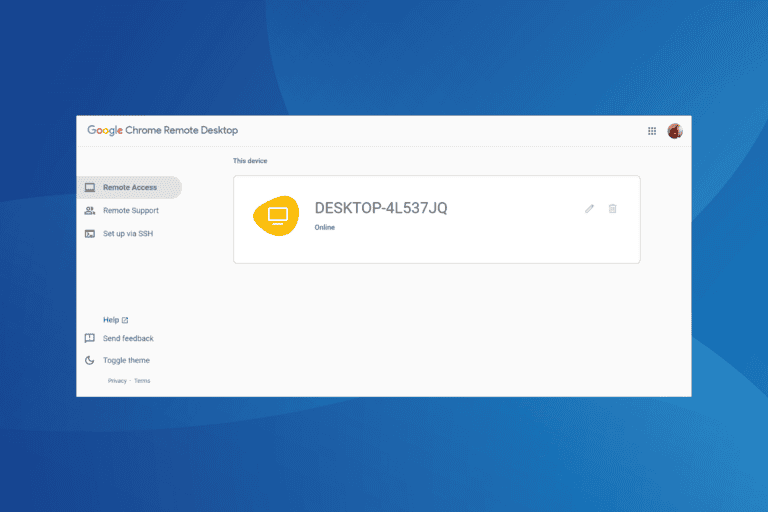The width and height of the screenshot is (768, 512).
Task: Connect to DESKTOP-4L537JQ device name
Action: [x=381, y=208]
